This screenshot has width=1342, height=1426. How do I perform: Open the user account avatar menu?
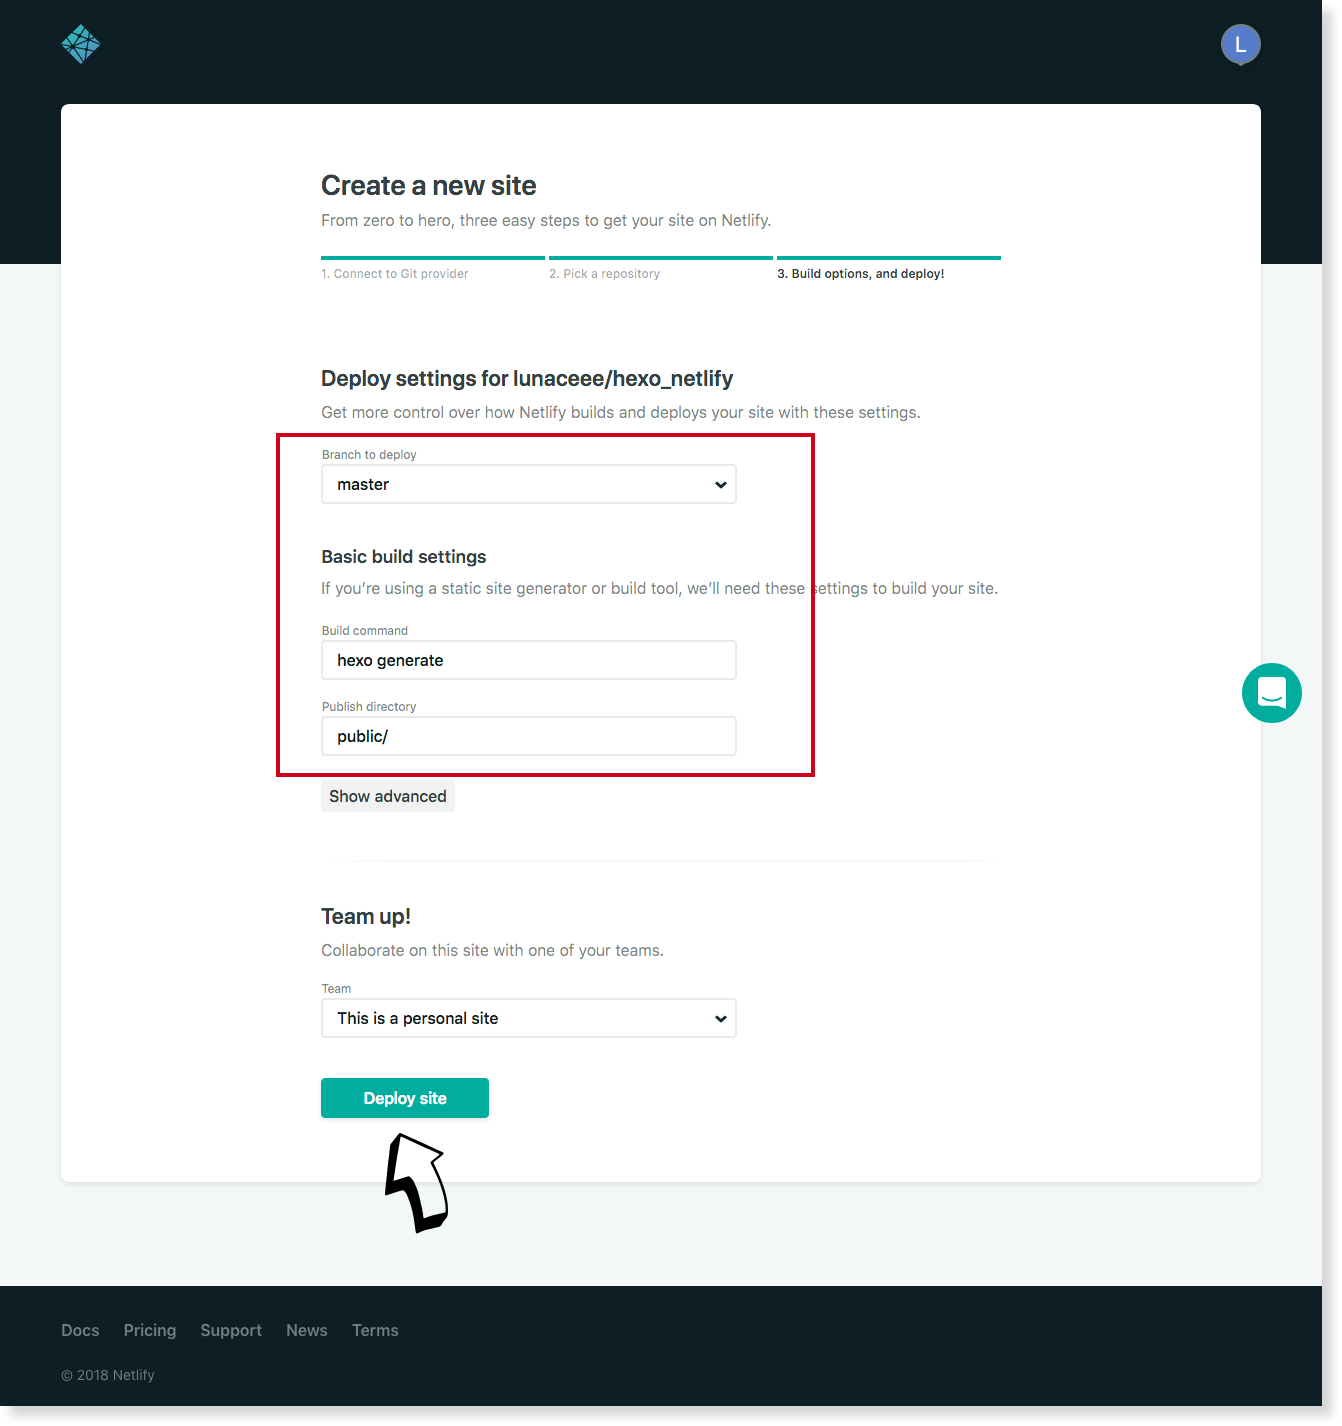tap(1240, 44)
